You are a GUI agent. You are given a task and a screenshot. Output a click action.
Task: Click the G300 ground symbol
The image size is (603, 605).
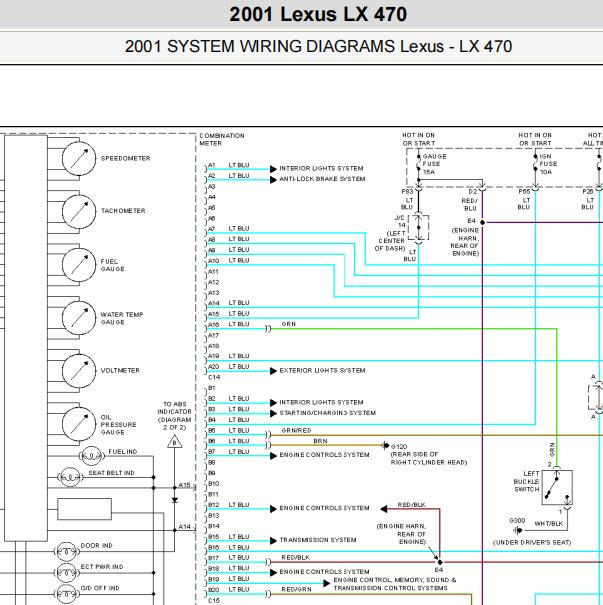pyautogui.click(x=519, y=531)
